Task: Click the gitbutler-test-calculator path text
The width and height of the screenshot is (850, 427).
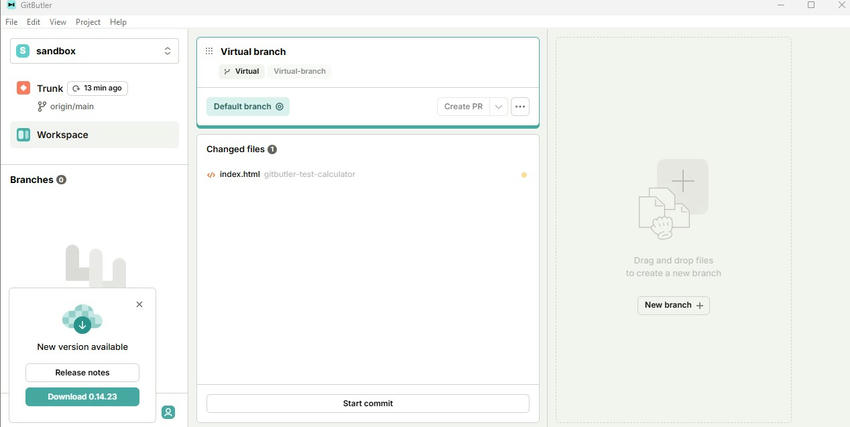Action: click(310, 174)
